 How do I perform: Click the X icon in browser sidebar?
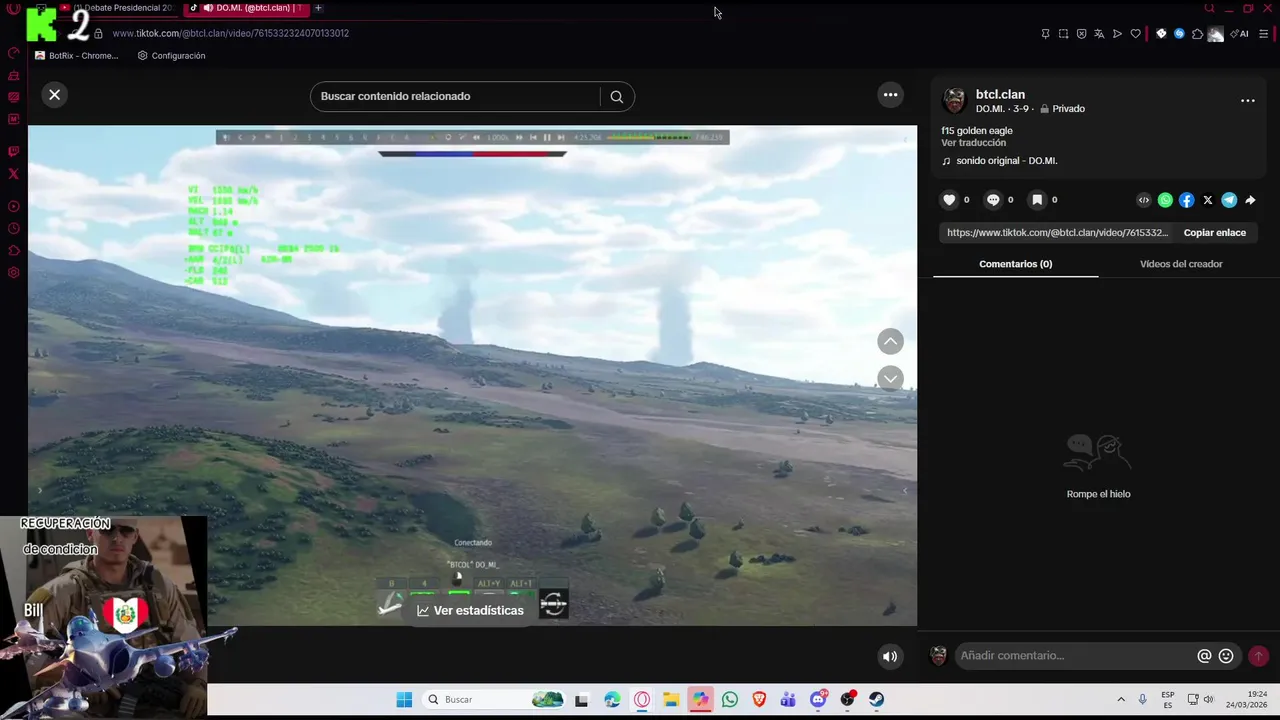13,174
